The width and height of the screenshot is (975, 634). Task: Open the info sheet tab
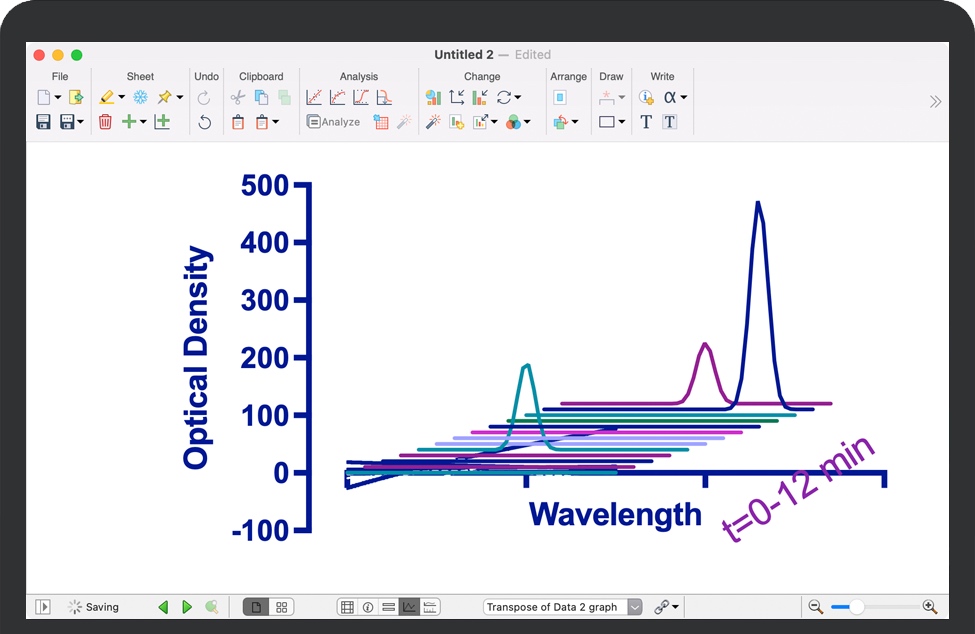pyautogui.click(x=368, y=607)
